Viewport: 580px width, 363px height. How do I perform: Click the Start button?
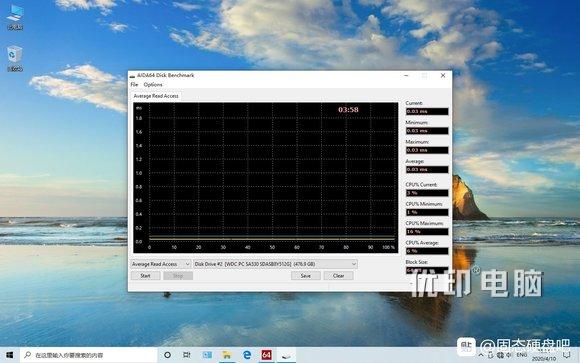(x=145, y=276)
